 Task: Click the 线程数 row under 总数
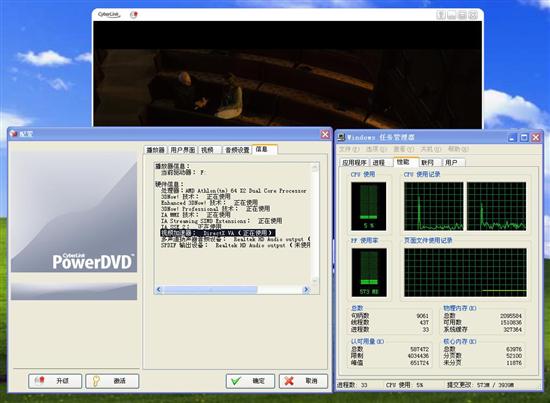390,322
